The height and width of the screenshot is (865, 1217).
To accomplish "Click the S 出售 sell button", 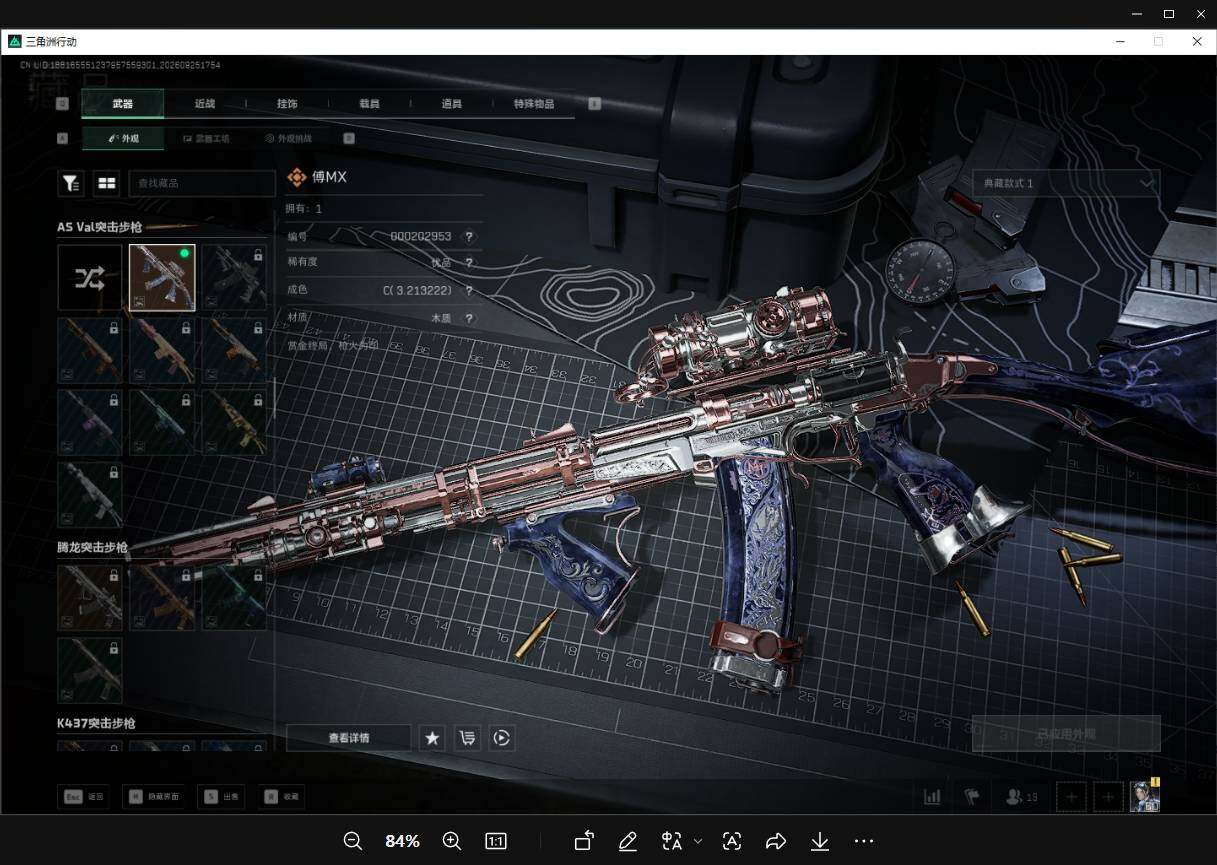I will (x=221, y=797).
